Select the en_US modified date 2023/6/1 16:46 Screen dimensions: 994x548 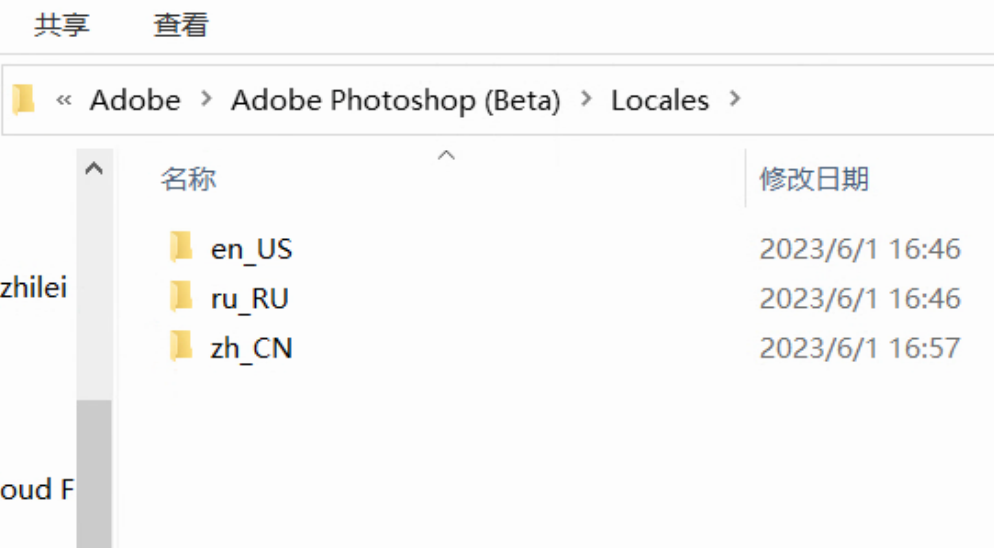860,249
